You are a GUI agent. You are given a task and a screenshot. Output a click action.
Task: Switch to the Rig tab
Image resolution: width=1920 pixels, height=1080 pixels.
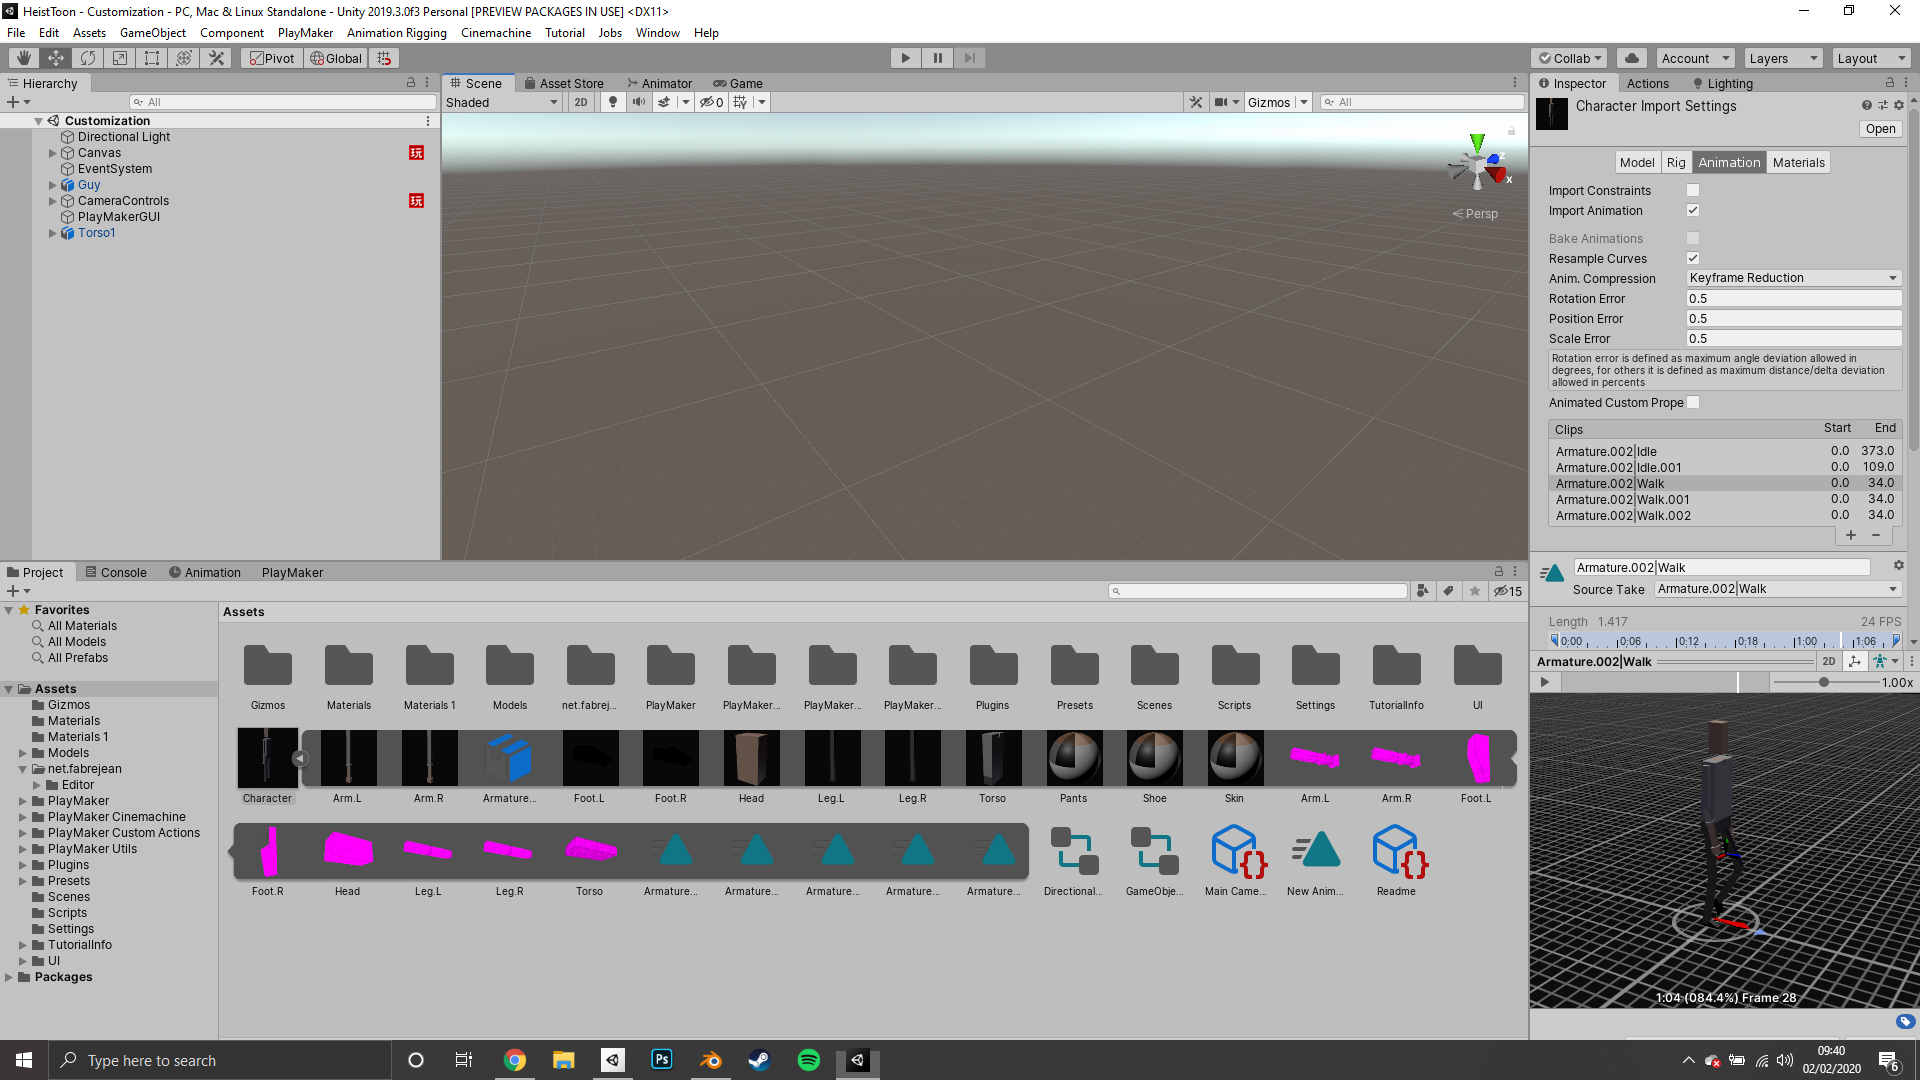[x=1676, y=163]
